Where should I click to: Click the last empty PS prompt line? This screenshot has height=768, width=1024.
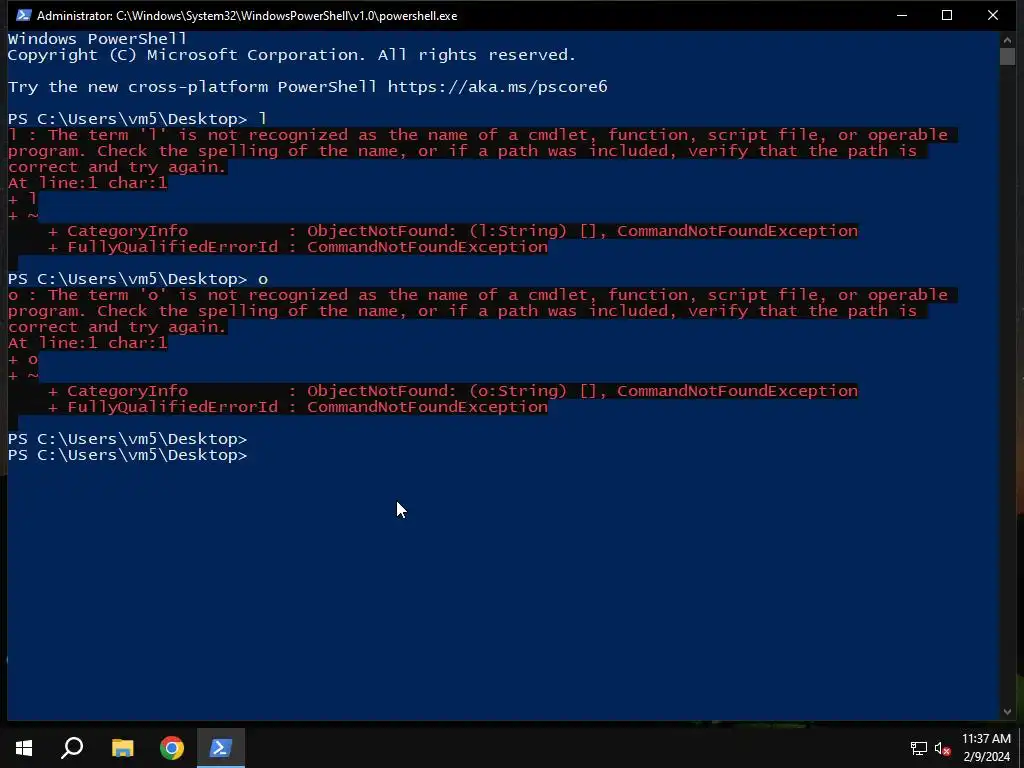coord(128,455)
